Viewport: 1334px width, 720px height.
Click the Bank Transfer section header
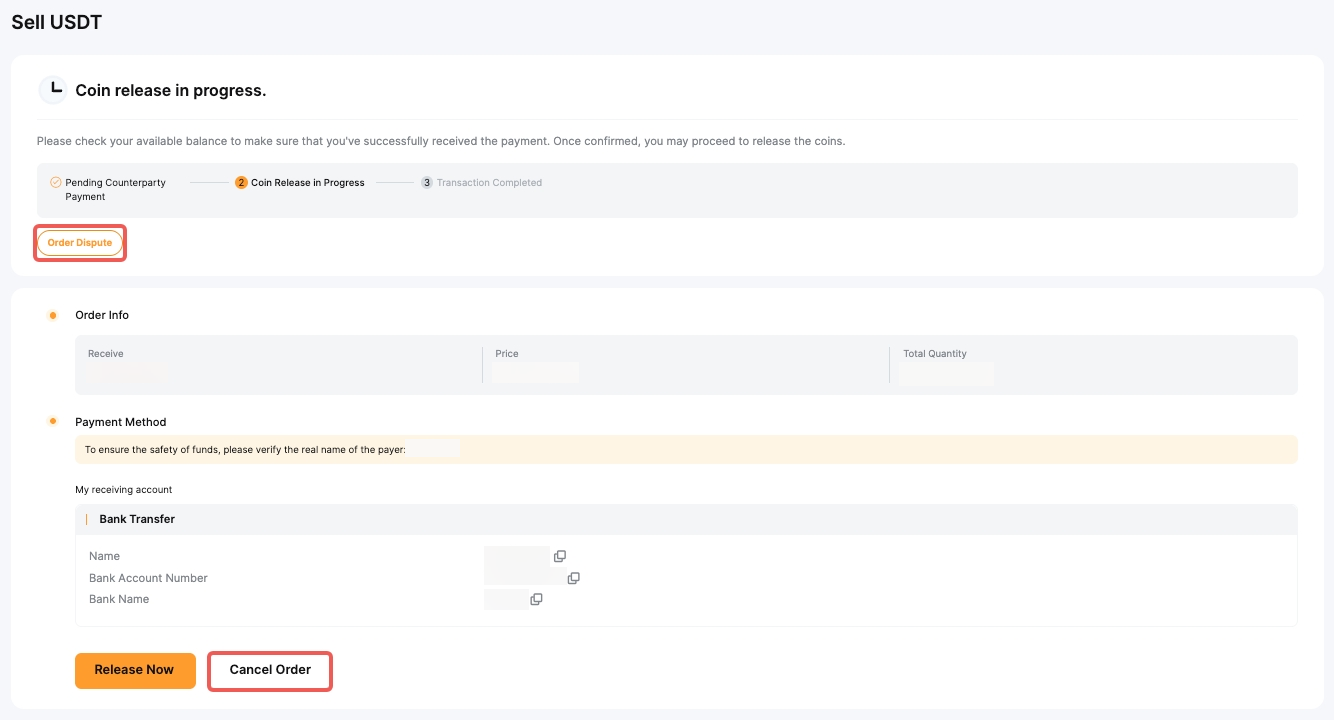point(137,519)
